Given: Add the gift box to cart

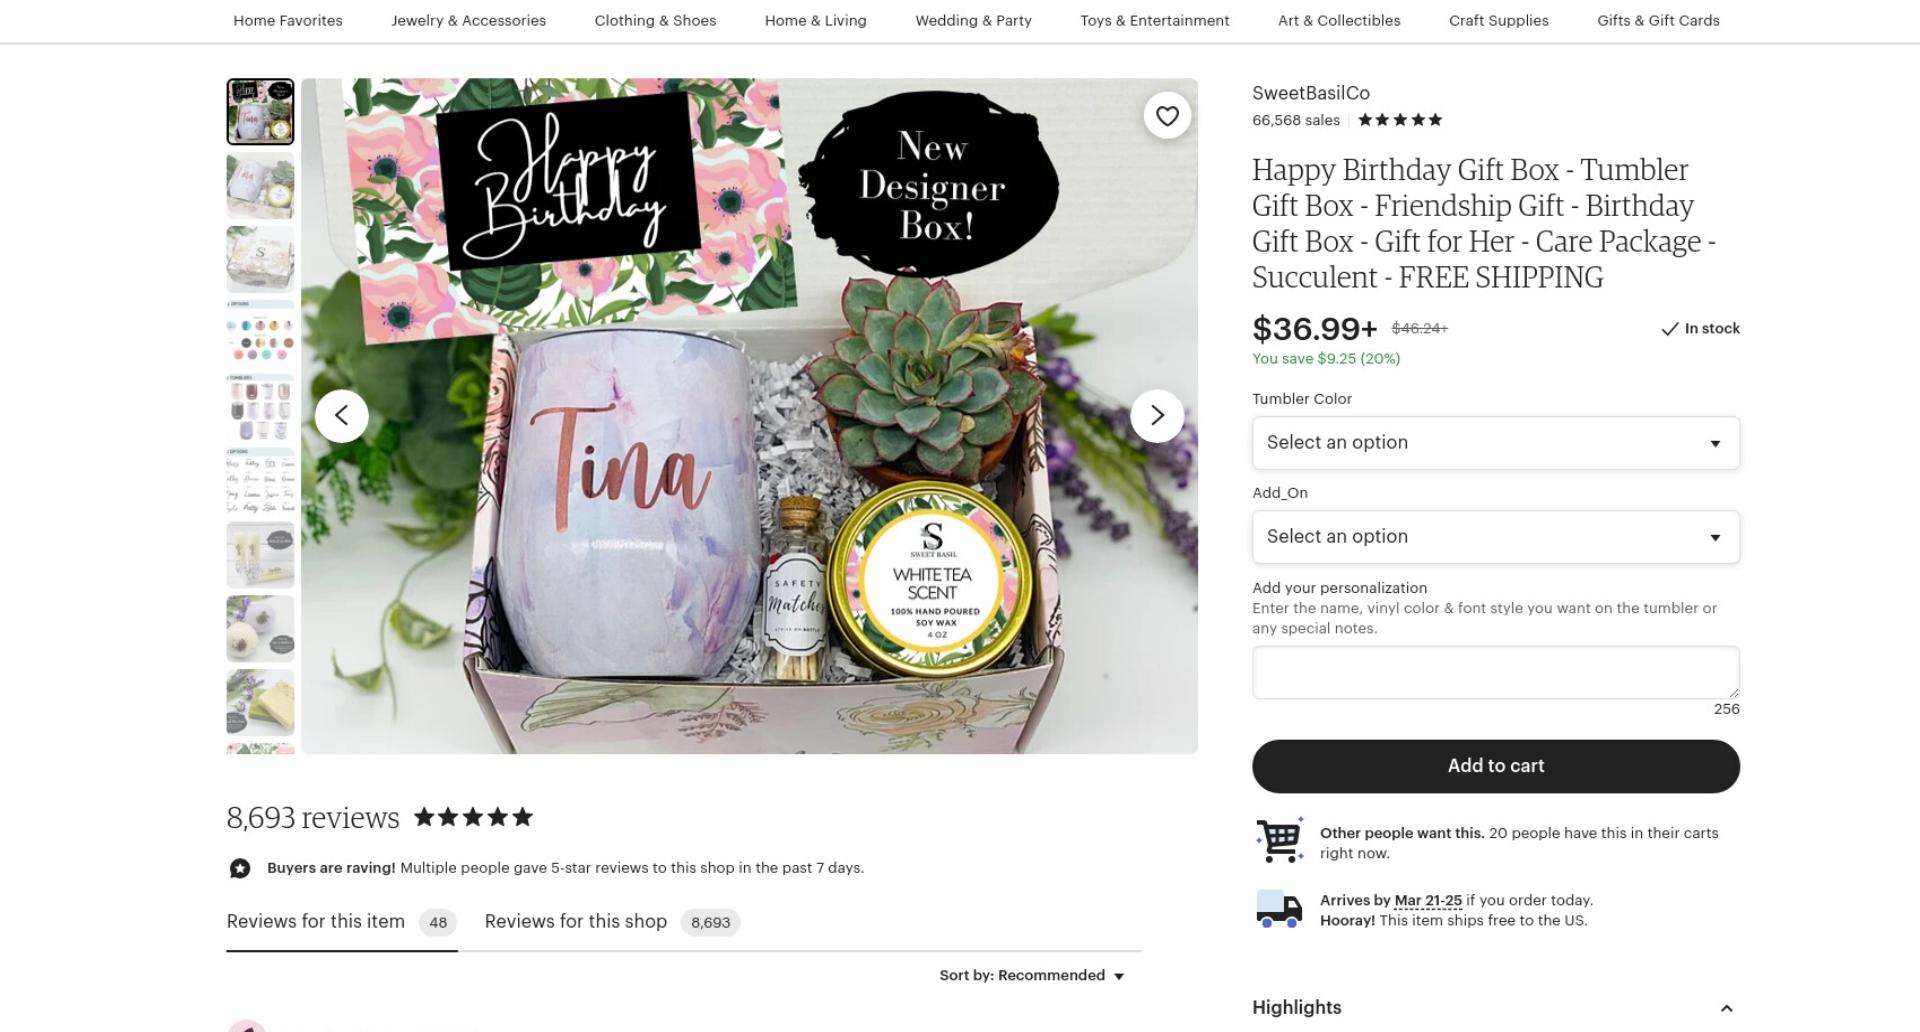Looking at the screenshot, I should (x=1496, y=766).
